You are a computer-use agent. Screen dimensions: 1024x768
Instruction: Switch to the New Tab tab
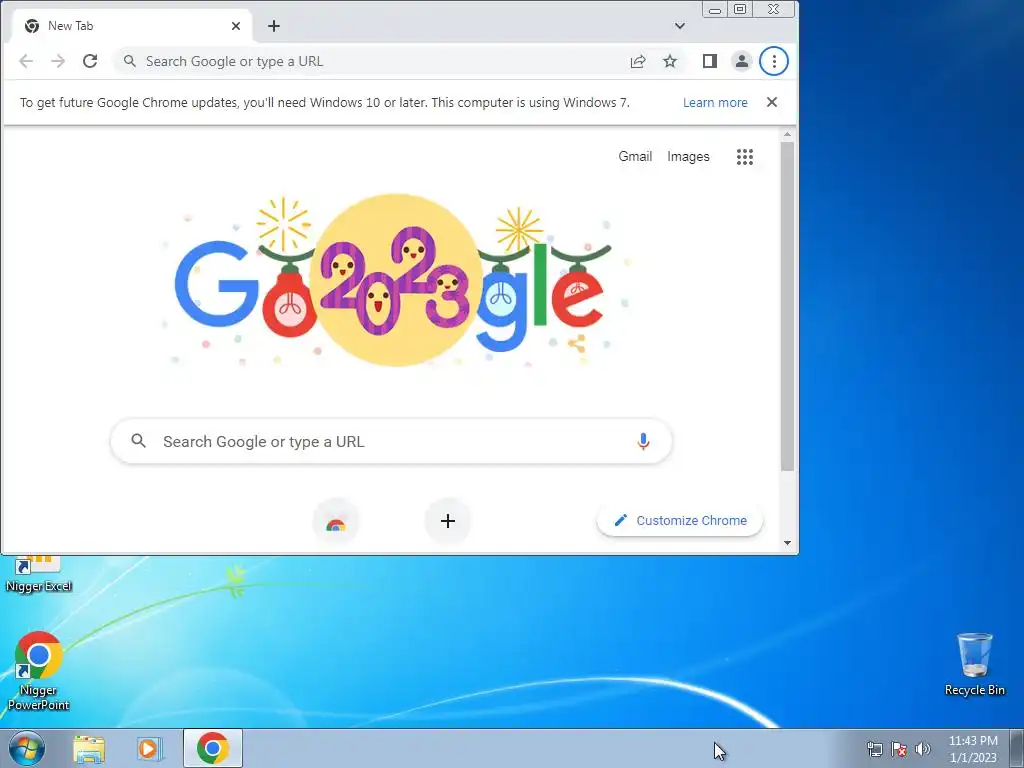132,26
